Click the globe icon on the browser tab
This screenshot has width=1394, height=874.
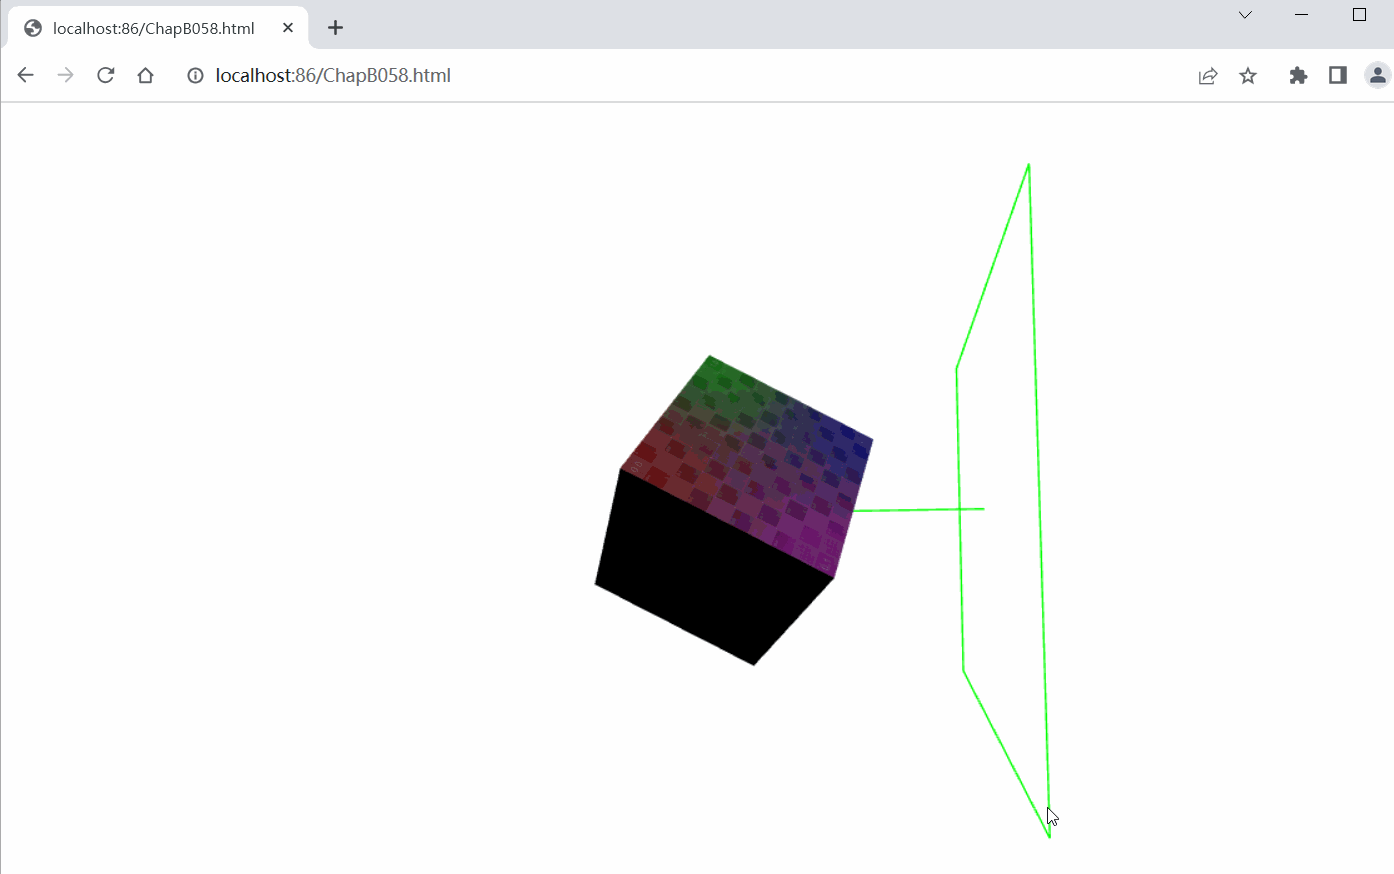[x=33, y=28]
